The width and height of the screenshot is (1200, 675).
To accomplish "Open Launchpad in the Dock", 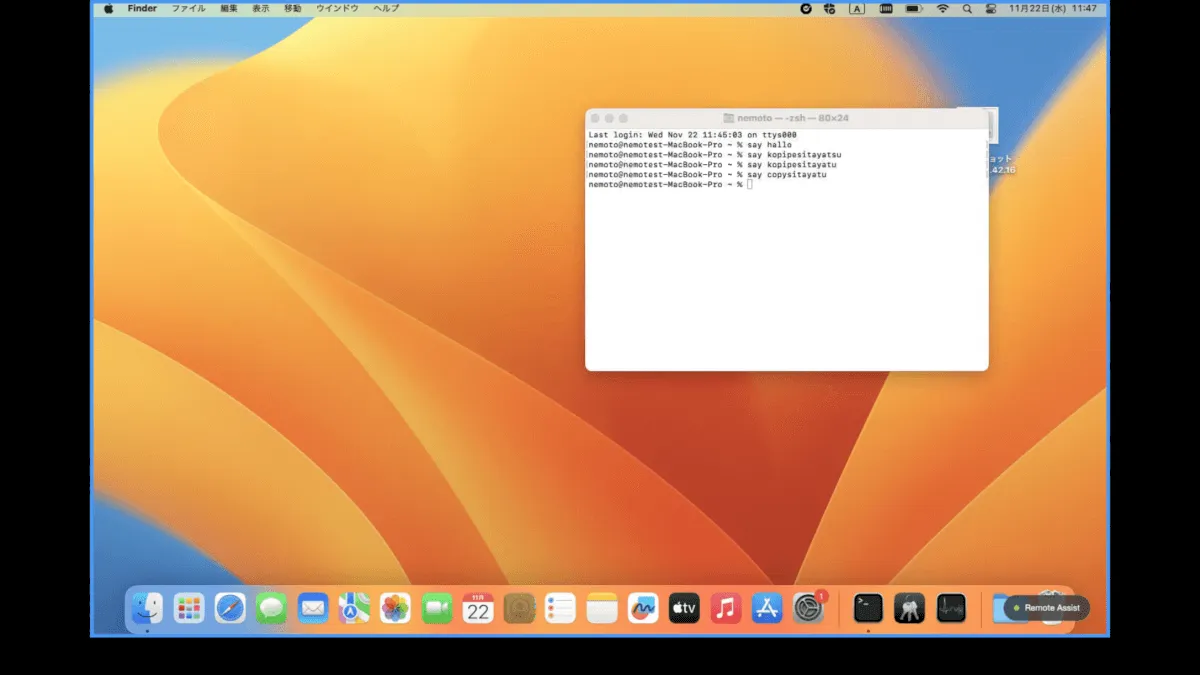I will [188, 607].
